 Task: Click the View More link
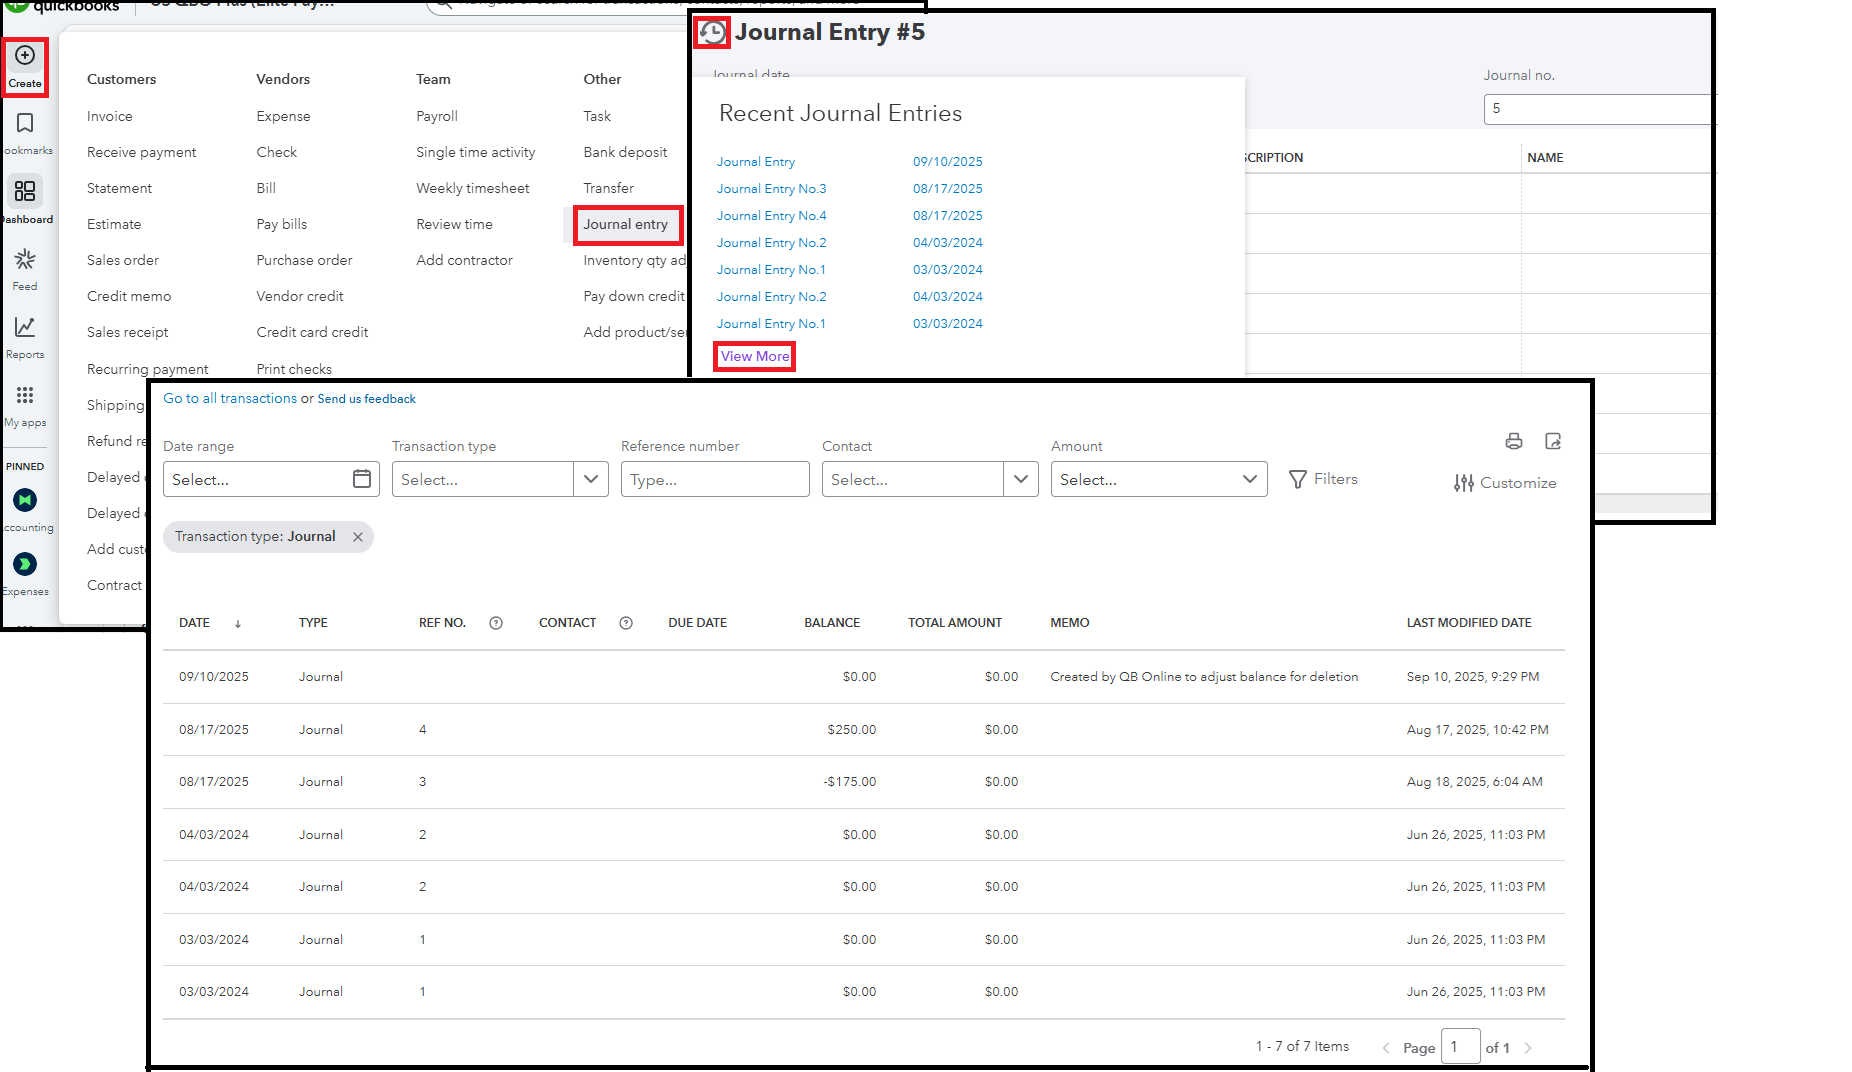[x=755, y=357]
